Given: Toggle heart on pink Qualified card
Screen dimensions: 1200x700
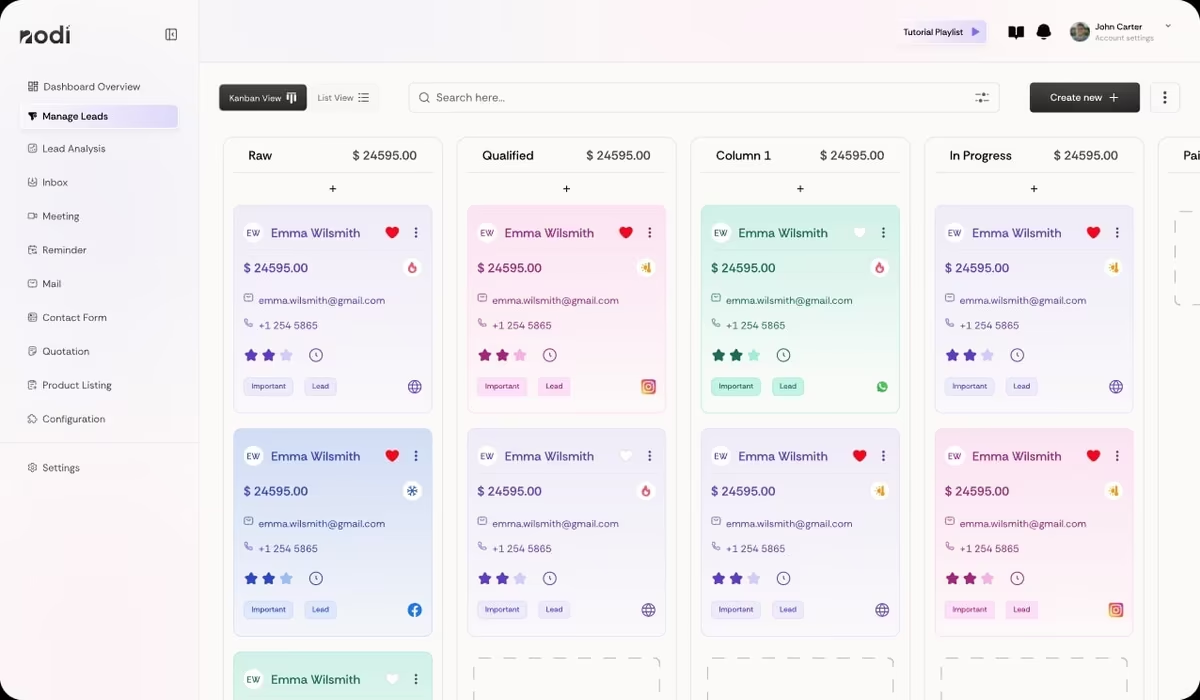Looking at the screenshot, I should click(x=626, y=233).
